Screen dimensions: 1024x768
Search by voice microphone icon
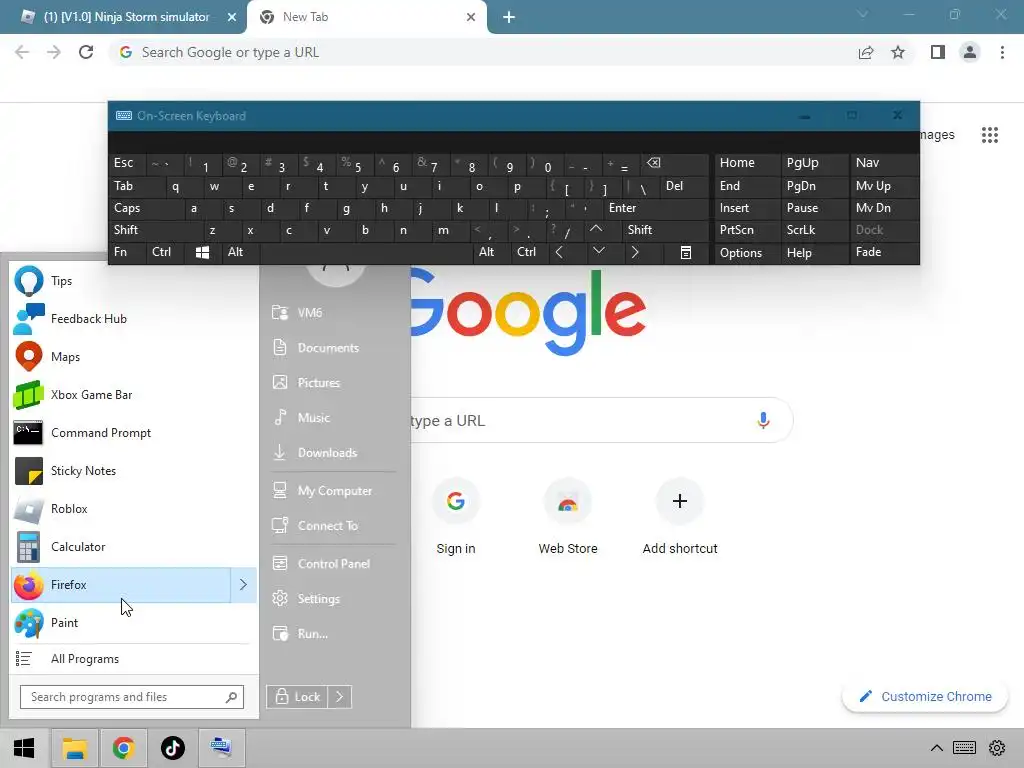tap(763, 420)
